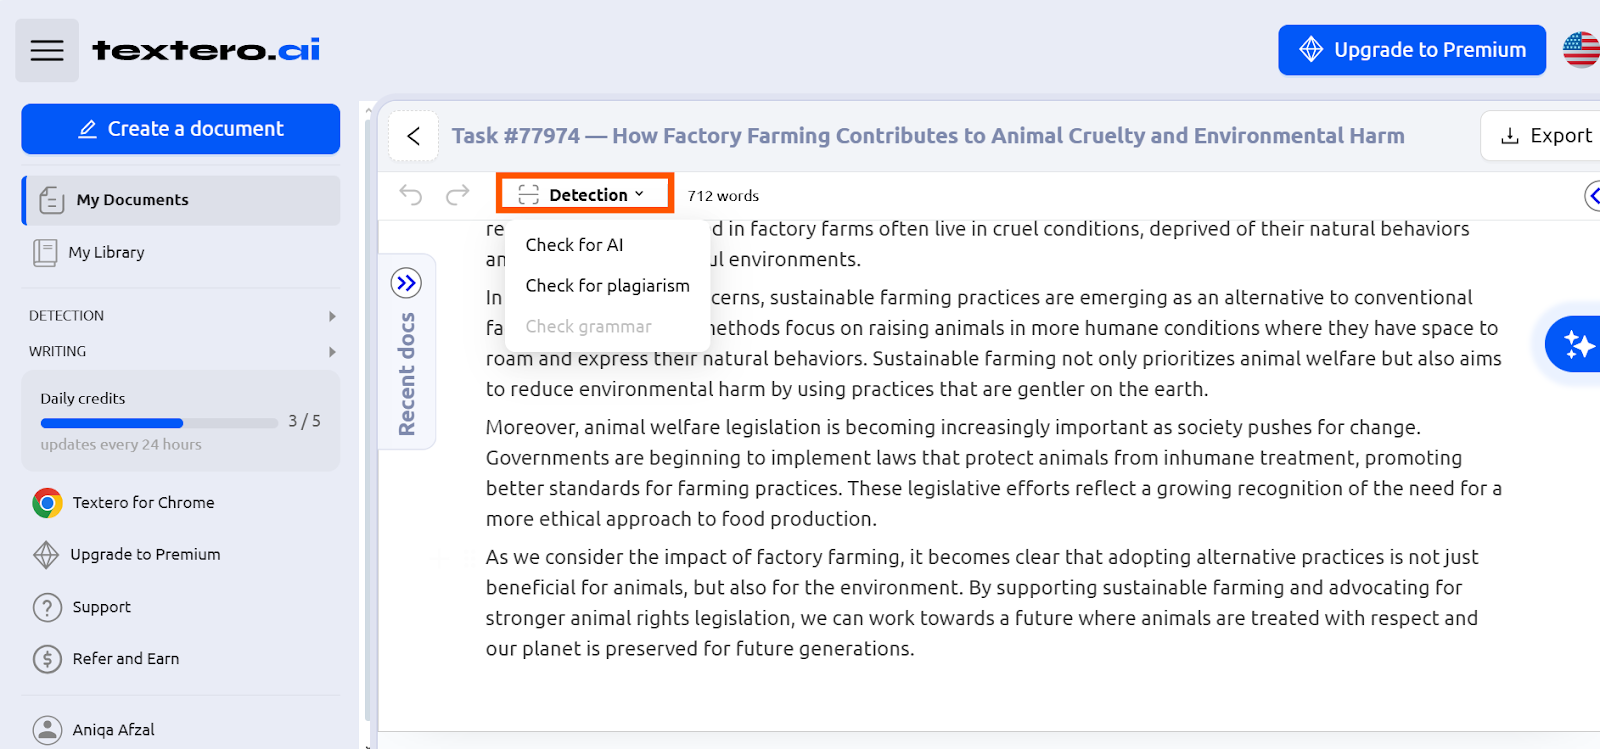Choose Check for plagiarism menu option
The height and width of the screenshot is (749, 1600).
coord(607,286)
